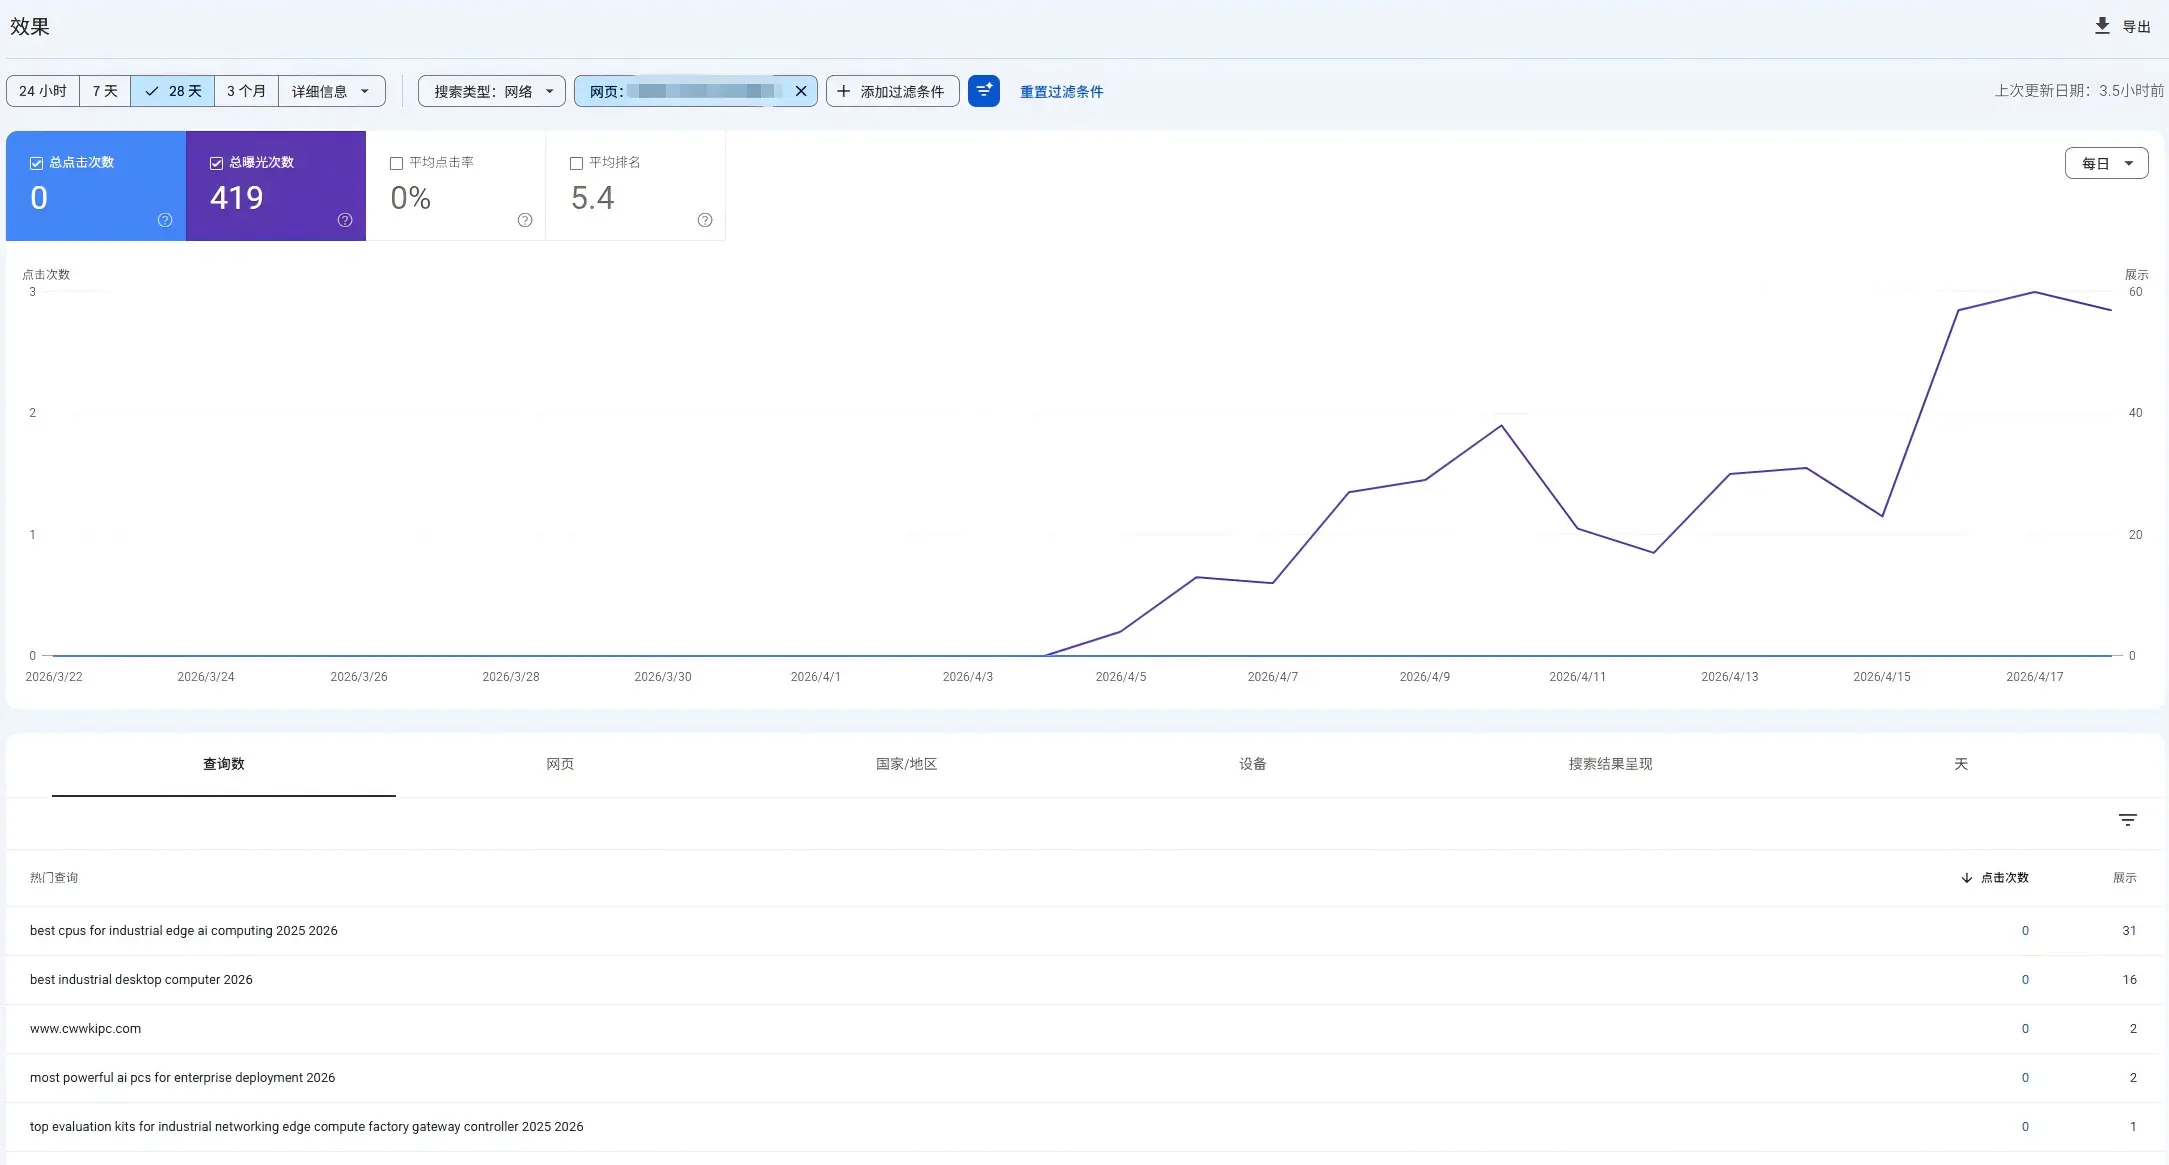Click the 导出 export button label

click(x=2137, y=27)
